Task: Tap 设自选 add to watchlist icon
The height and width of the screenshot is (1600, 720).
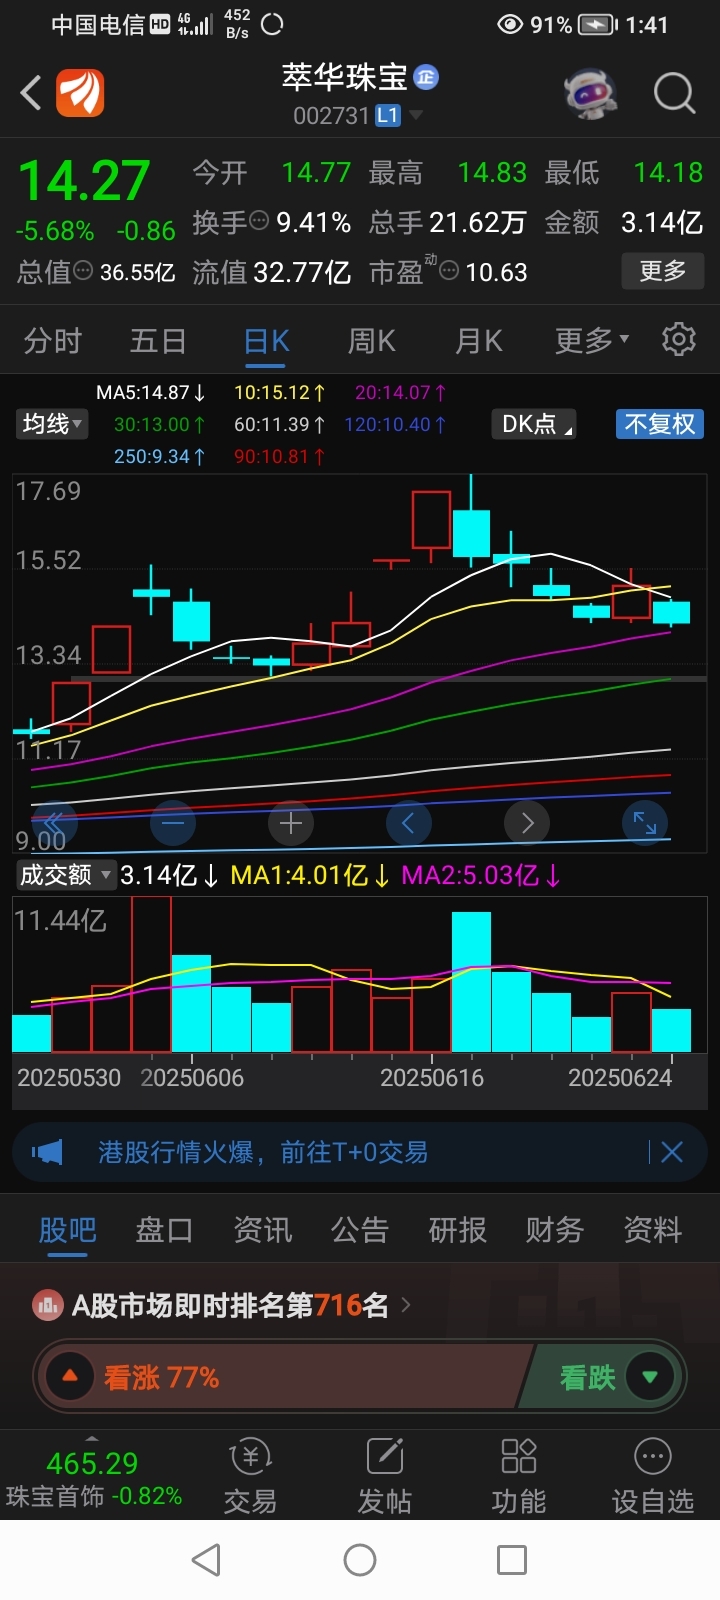Action: coord(653,1477)
